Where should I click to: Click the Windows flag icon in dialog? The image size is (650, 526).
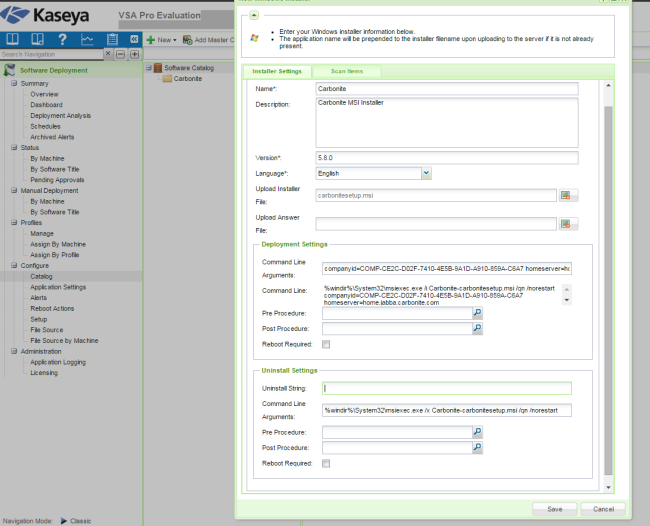pyautogui.click(x=254, y=38)
